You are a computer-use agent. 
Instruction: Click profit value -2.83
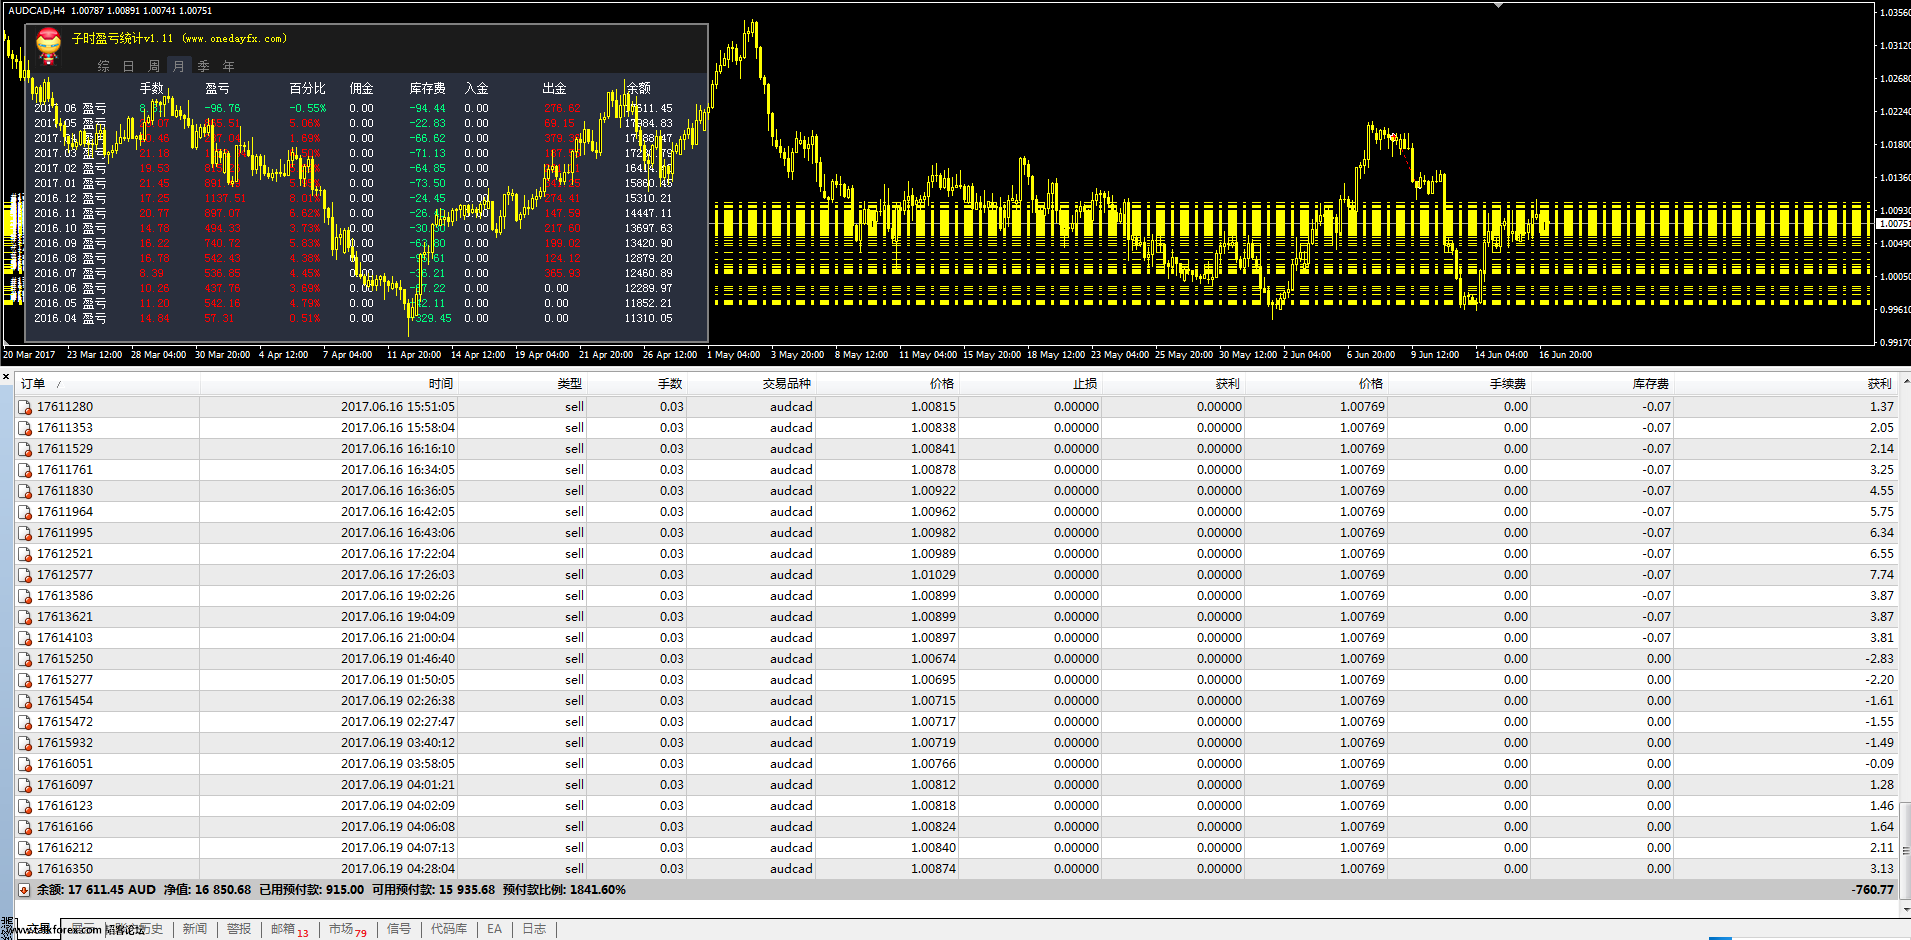click(1880, 659)
